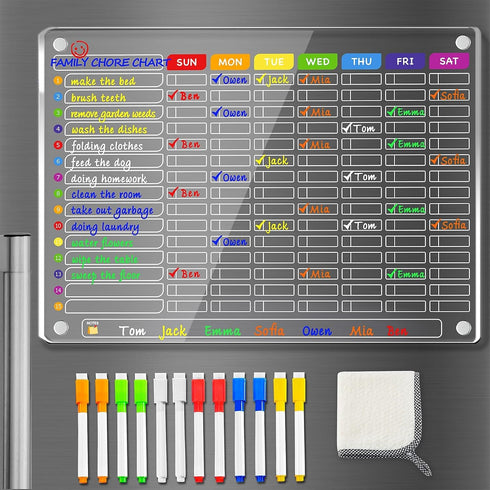Screen dimensions: 490x490
Task: Select number 8 circle beside clean the room
Action: tap(58, 193)
